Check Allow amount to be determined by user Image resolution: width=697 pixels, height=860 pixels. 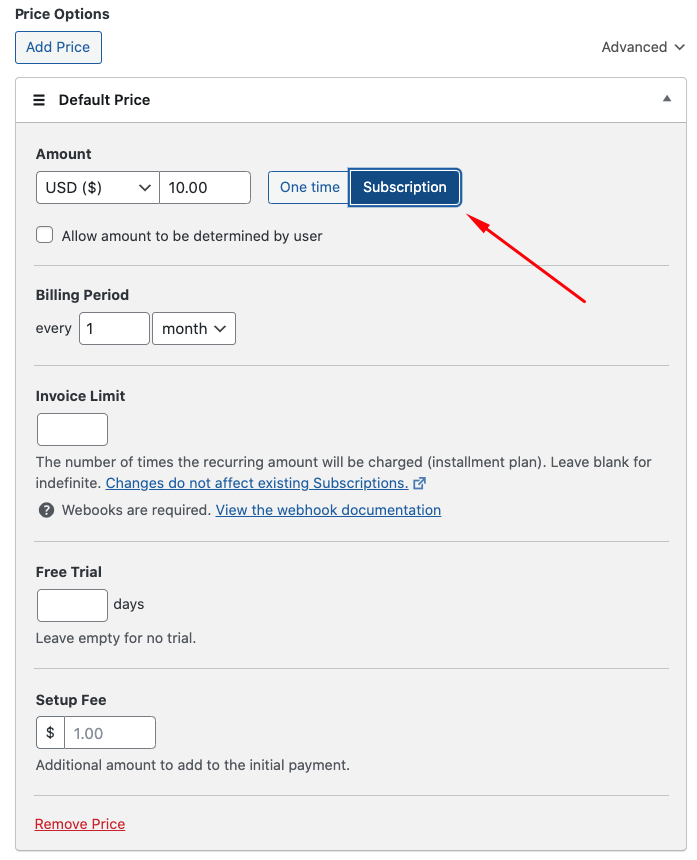[x=45, y=236]
